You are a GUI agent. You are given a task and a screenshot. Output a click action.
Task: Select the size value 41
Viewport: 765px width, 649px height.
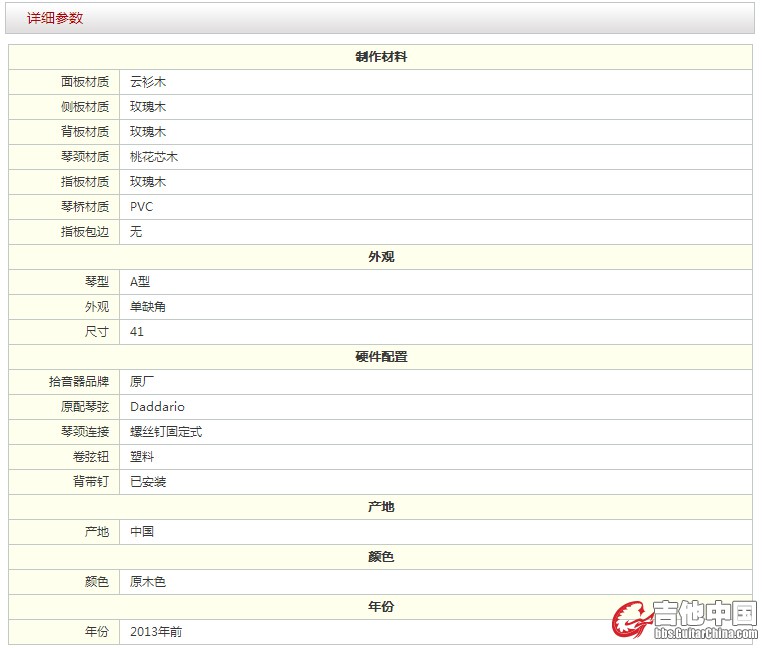click(x=137, y=332)
